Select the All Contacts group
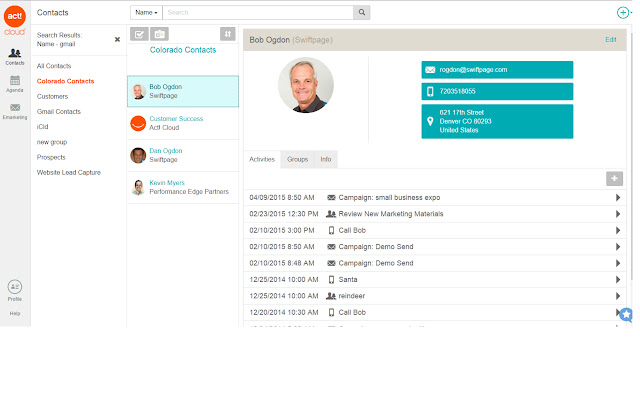The image size is (640, 400). 54,66
